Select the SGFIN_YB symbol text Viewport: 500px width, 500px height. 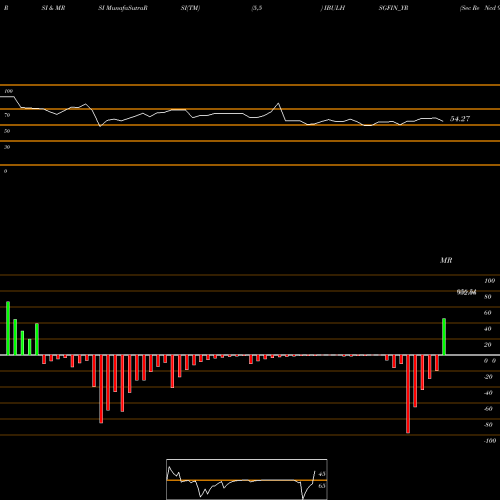(x=393, y=8)
